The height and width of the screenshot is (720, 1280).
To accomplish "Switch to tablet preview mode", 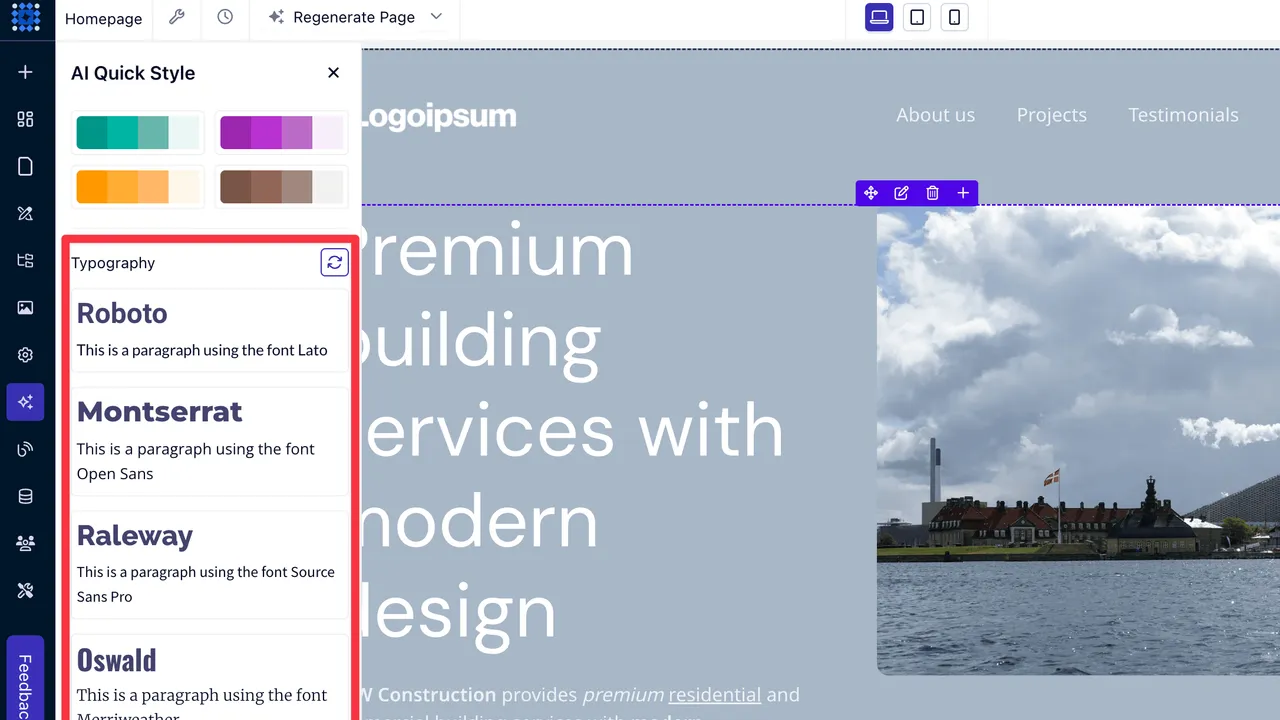I will click(917, 17).
